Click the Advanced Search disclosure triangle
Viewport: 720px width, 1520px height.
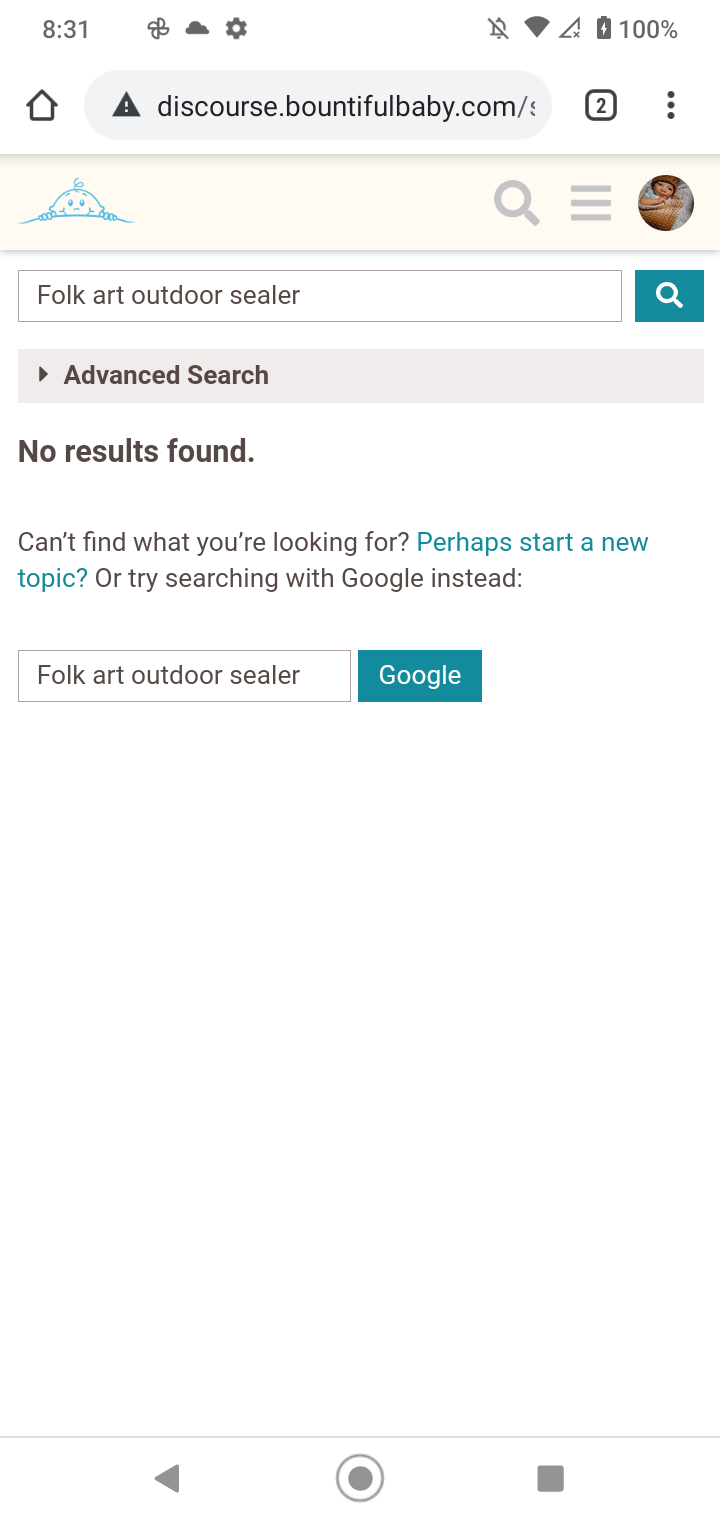coord(43,375)
